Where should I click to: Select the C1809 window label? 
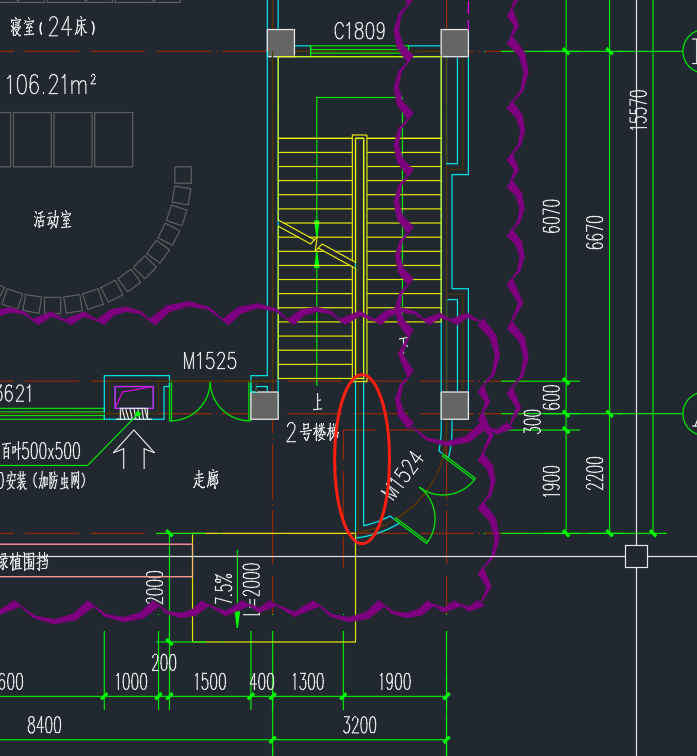pyautogui.click(x=359, y=31)
